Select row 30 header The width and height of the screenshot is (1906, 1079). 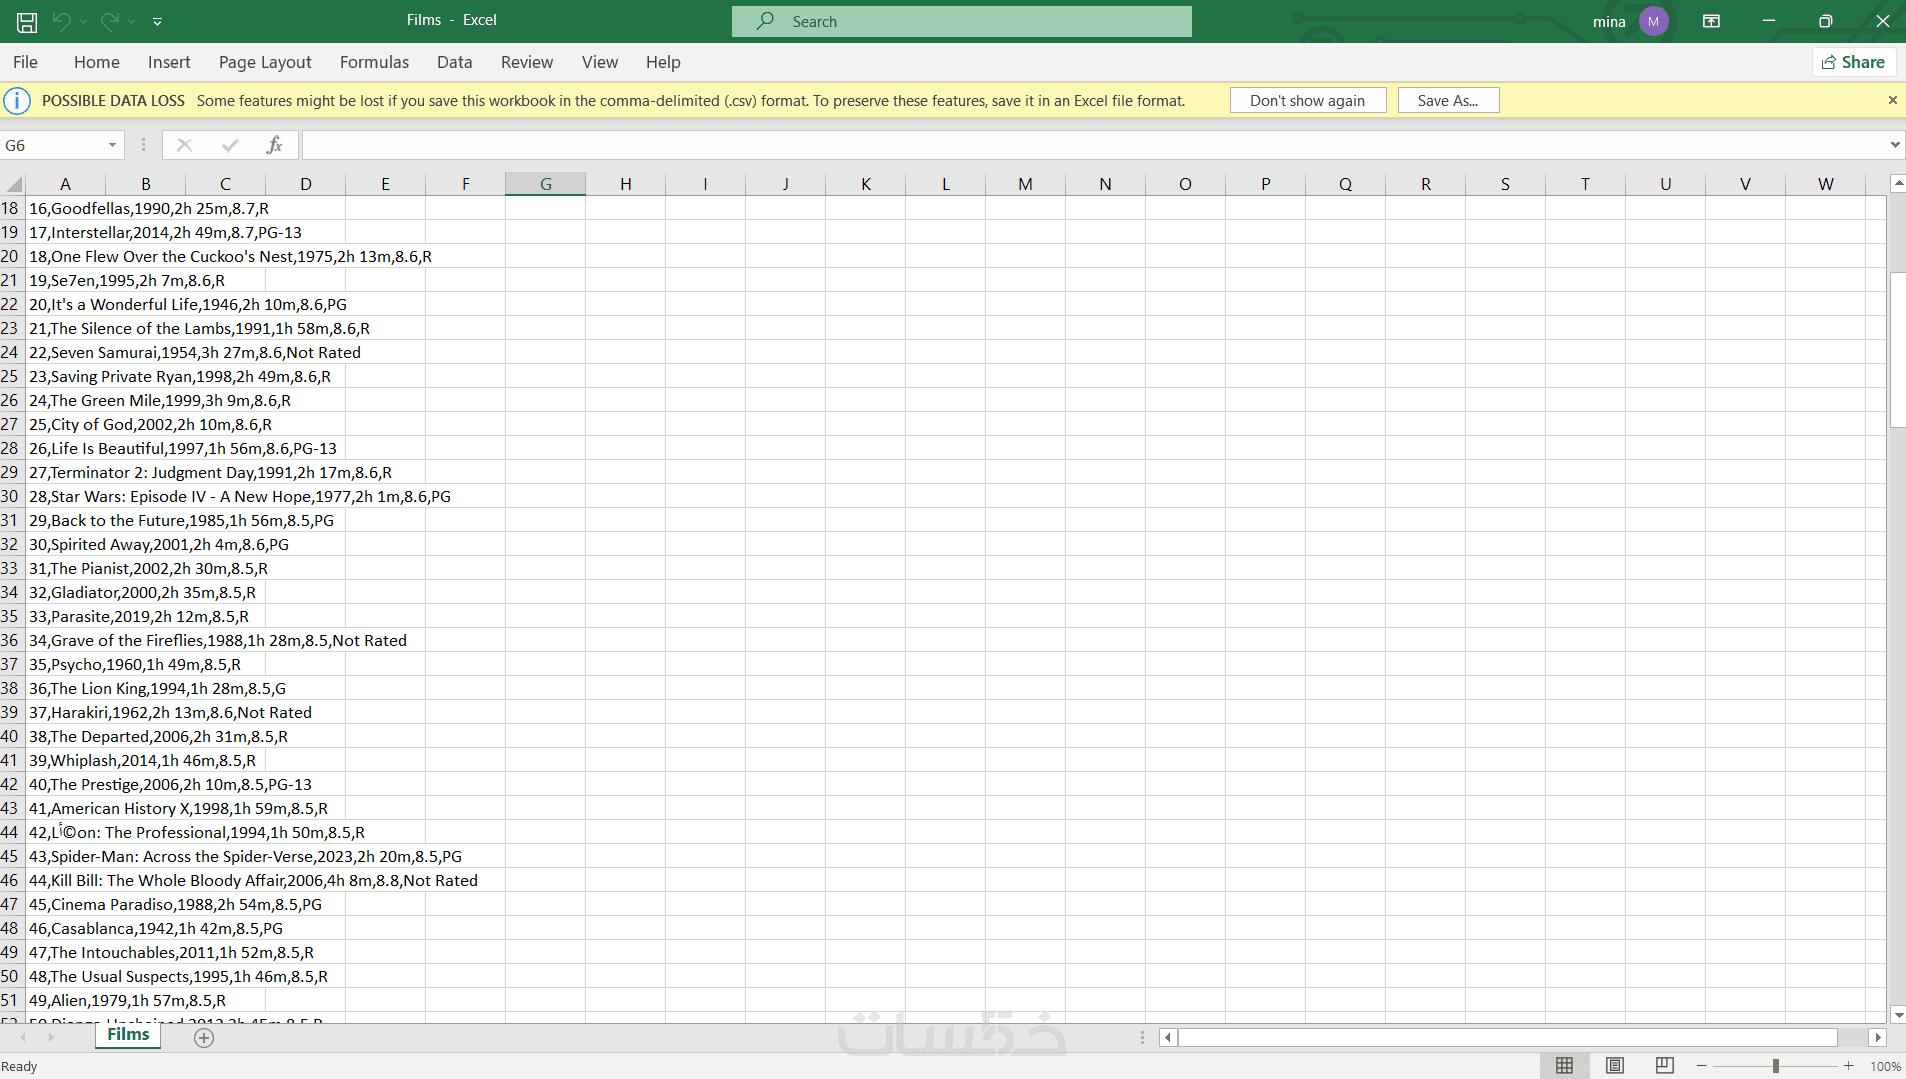coord(11,496)
